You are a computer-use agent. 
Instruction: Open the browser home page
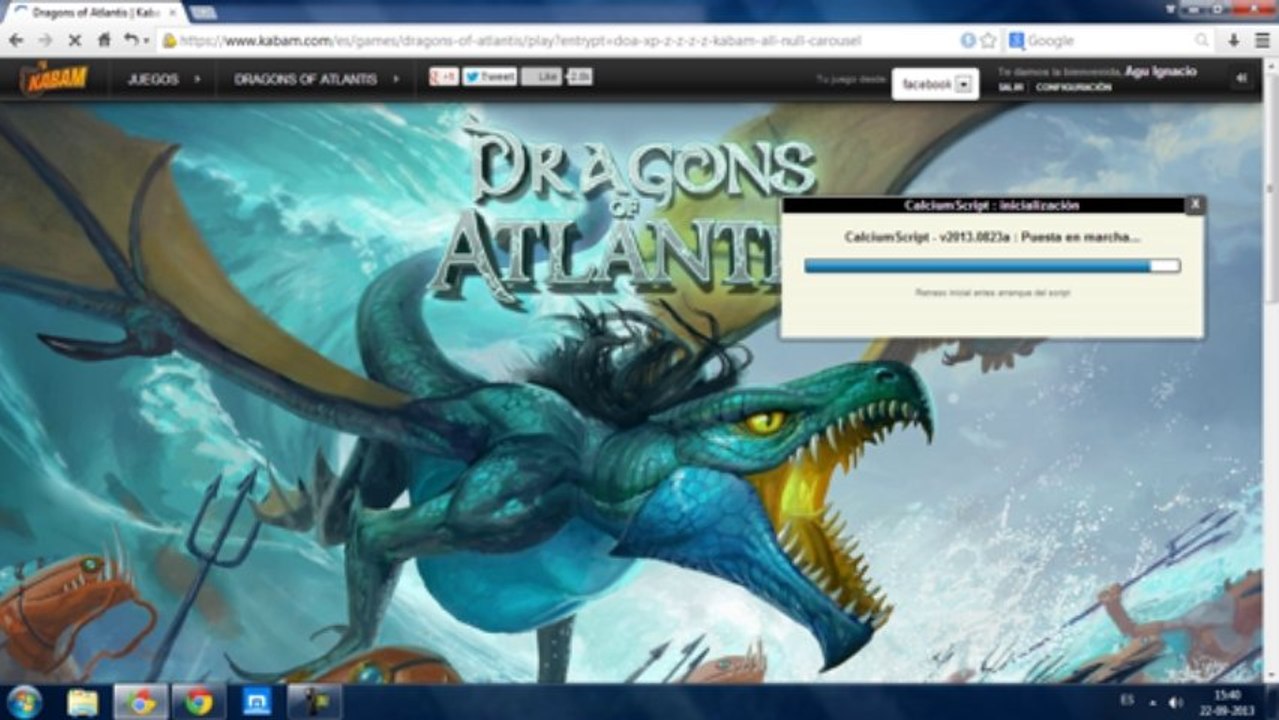point(104,41)
